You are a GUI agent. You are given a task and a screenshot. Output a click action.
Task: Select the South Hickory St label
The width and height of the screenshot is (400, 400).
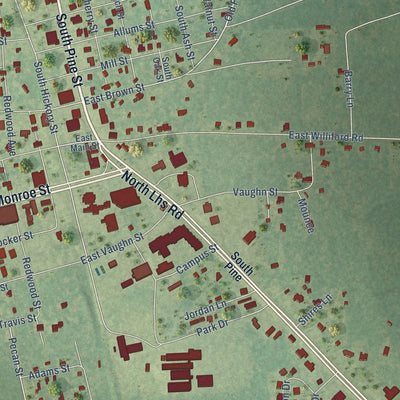click(46, 97)
